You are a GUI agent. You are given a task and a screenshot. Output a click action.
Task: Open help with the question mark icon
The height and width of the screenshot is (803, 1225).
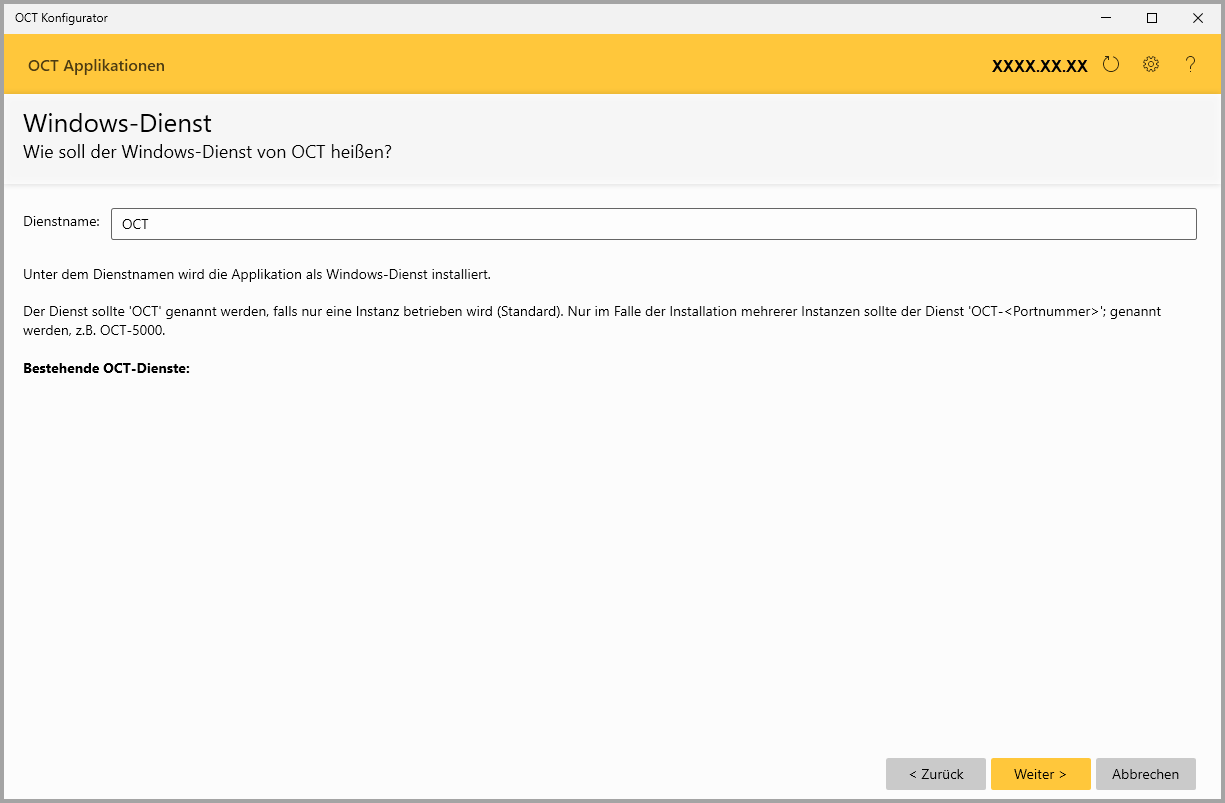(1190, 65)
